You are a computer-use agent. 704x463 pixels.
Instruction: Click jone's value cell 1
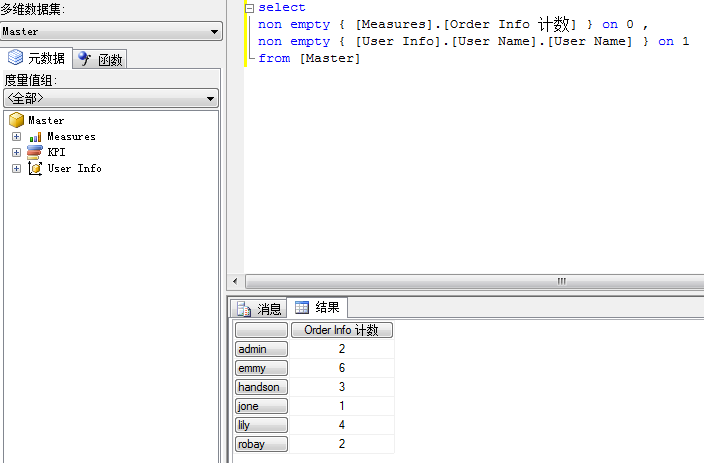click(342, 406)
